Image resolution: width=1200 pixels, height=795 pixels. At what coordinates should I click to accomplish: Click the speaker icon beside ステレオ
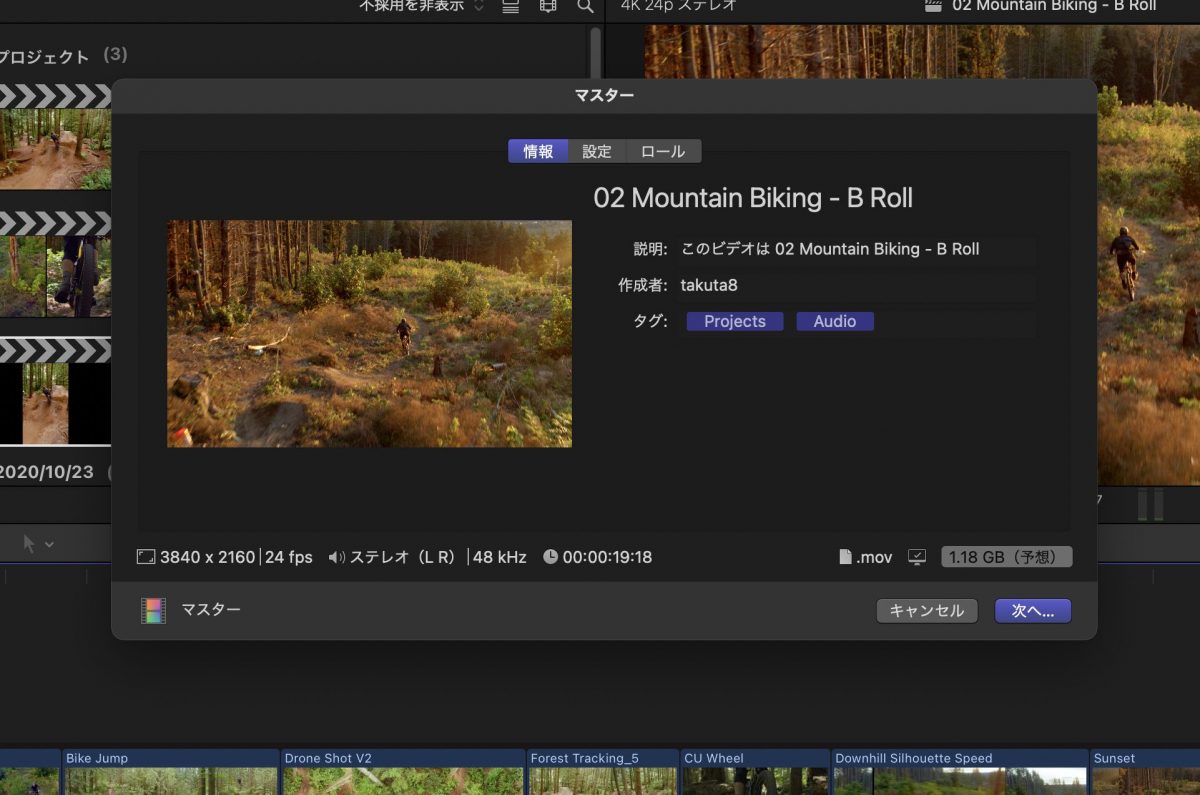pos(336,557)
